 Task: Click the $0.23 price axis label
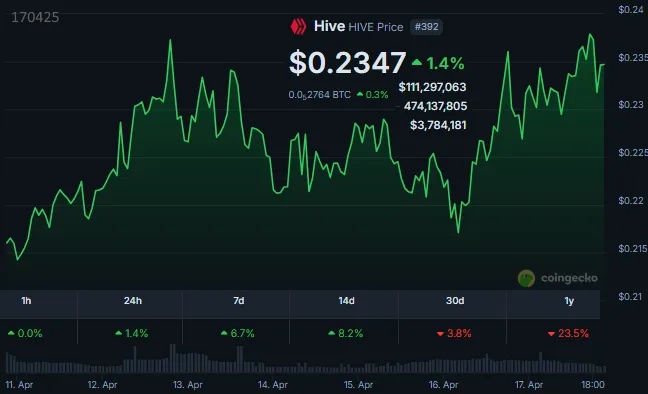pyautogui.click(x=631, y=105)
